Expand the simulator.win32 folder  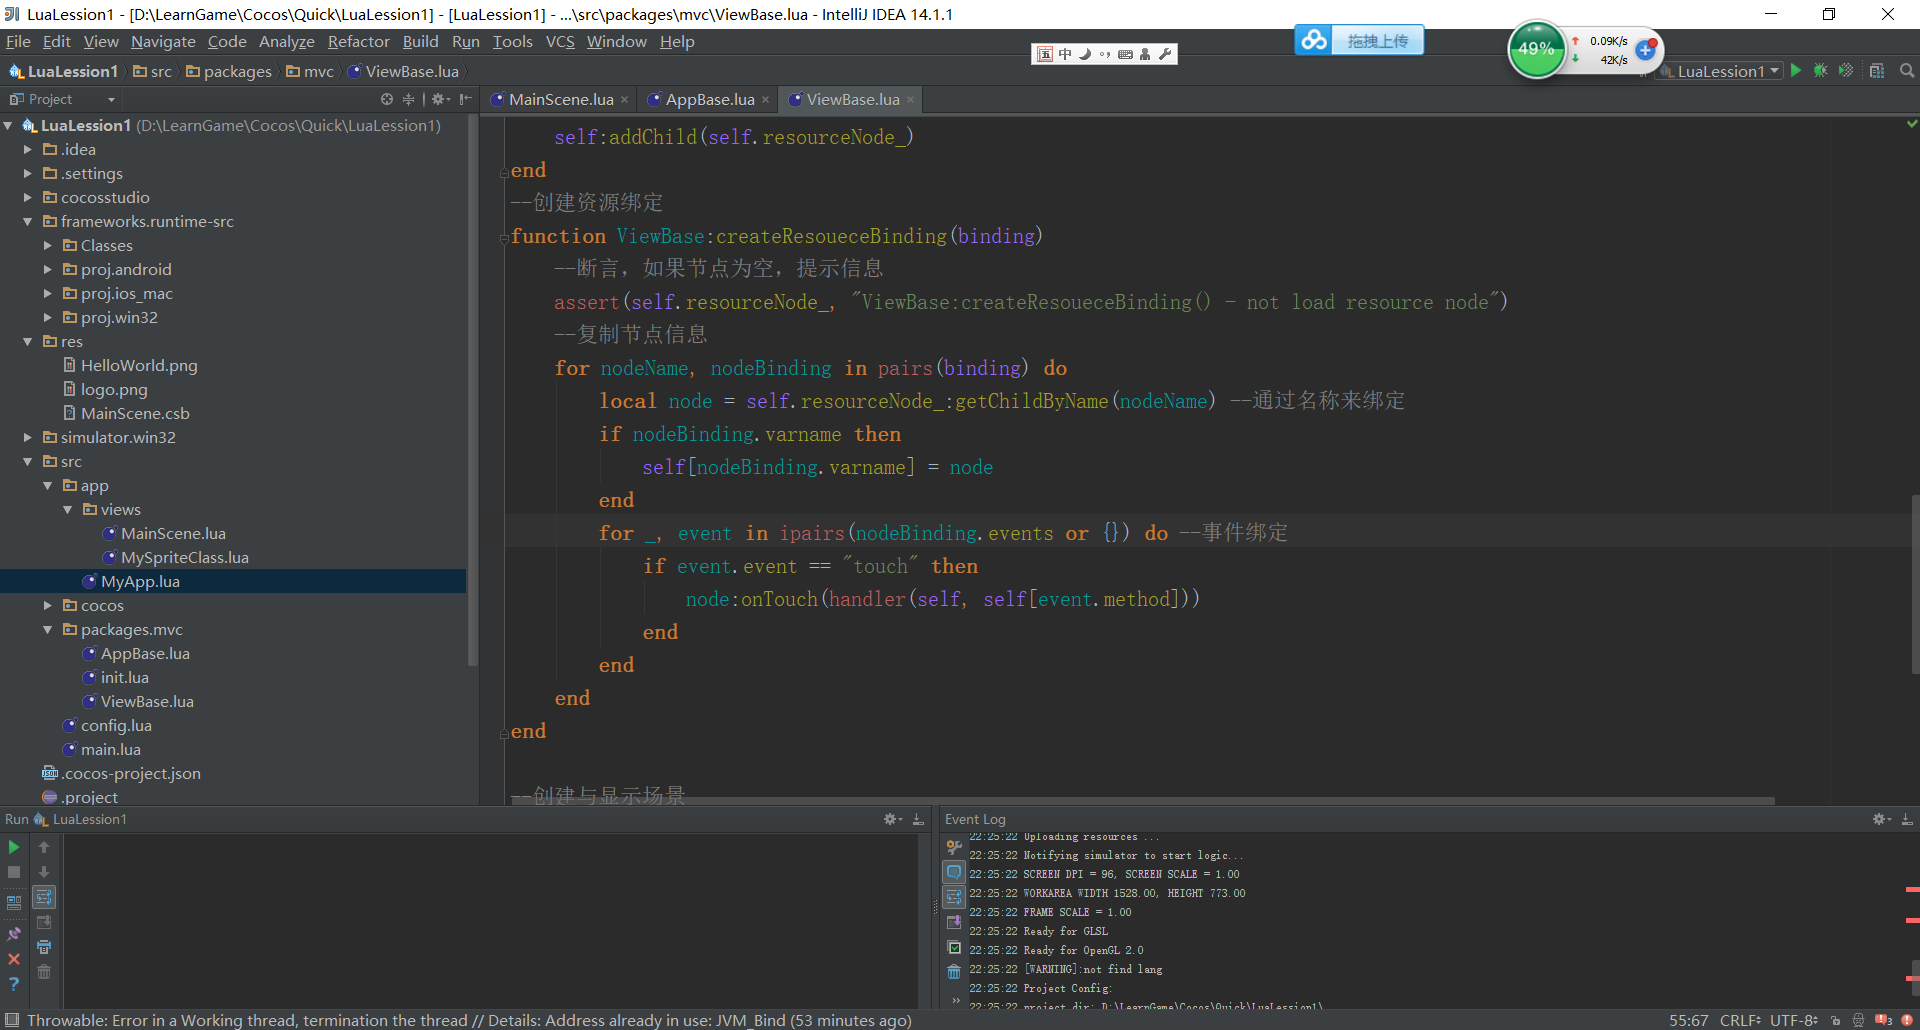point(28,438)
